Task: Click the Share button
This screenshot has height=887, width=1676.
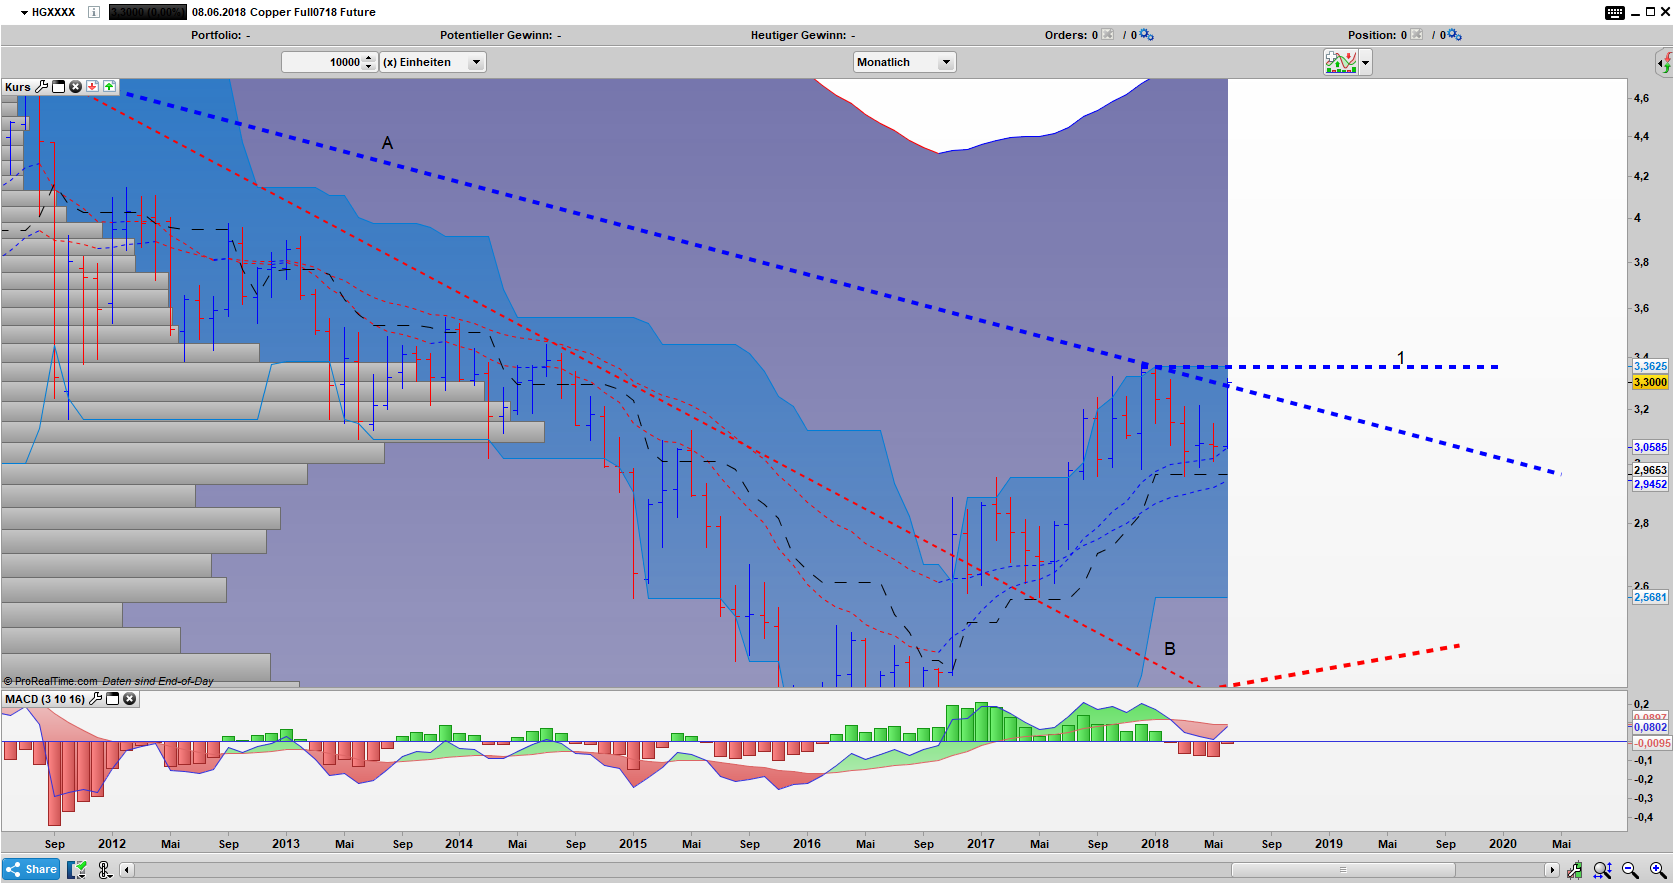Action: (x=31, y=869)
